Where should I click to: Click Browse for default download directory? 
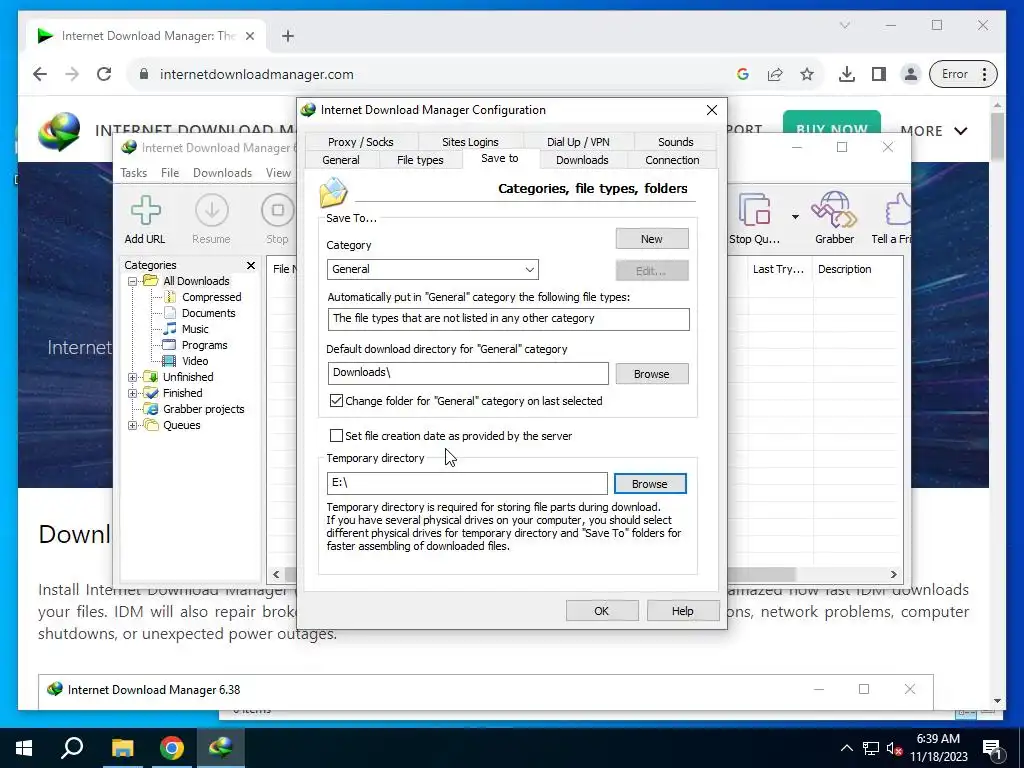(652, 374)
